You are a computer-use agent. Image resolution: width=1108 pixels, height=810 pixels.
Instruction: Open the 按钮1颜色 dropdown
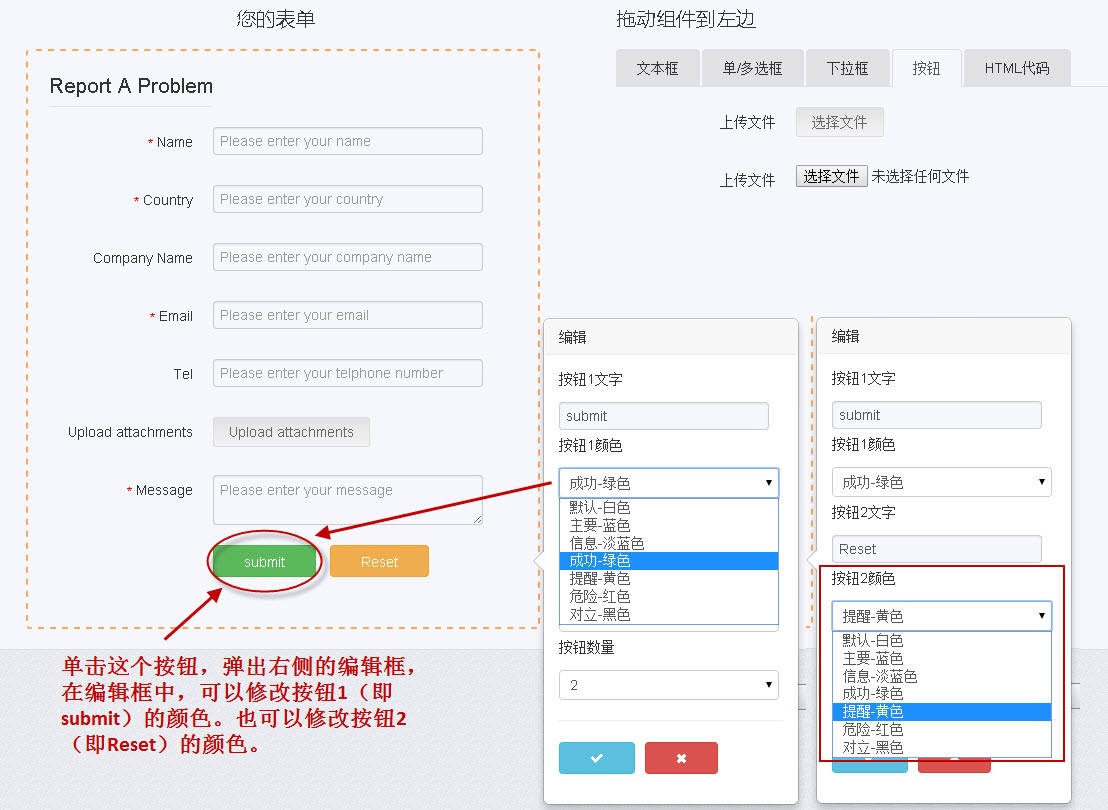[x=668, y=483]
